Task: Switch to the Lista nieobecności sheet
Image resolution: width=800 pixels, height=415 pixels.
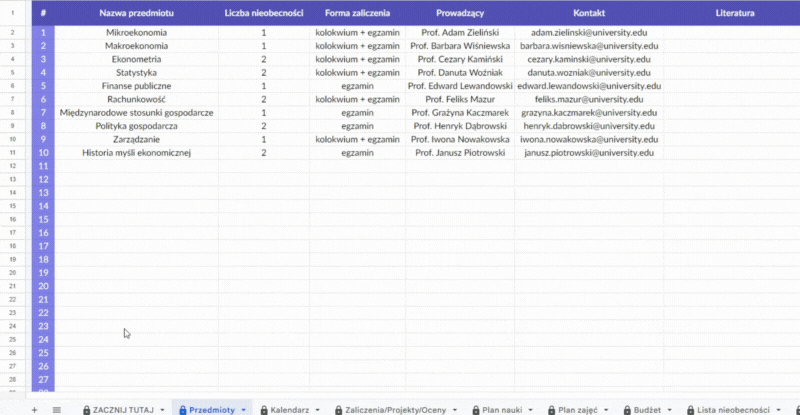Action: pyautogui.click(x=733, y=410)
